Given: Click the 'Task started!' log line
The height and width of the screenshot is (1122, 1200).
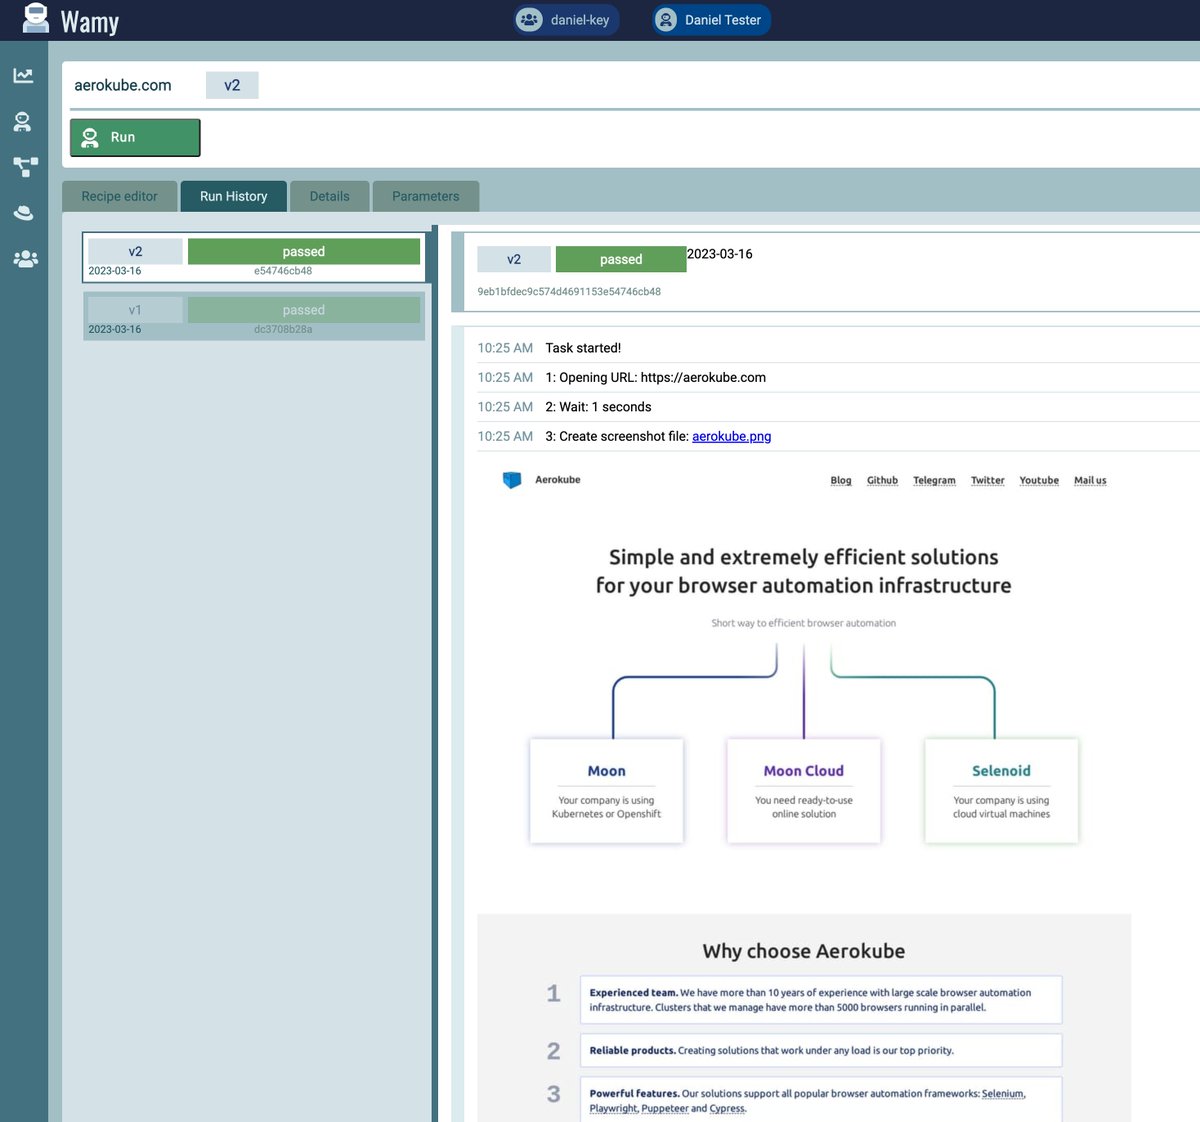Looking at the screenshot, I should [583, 348].
